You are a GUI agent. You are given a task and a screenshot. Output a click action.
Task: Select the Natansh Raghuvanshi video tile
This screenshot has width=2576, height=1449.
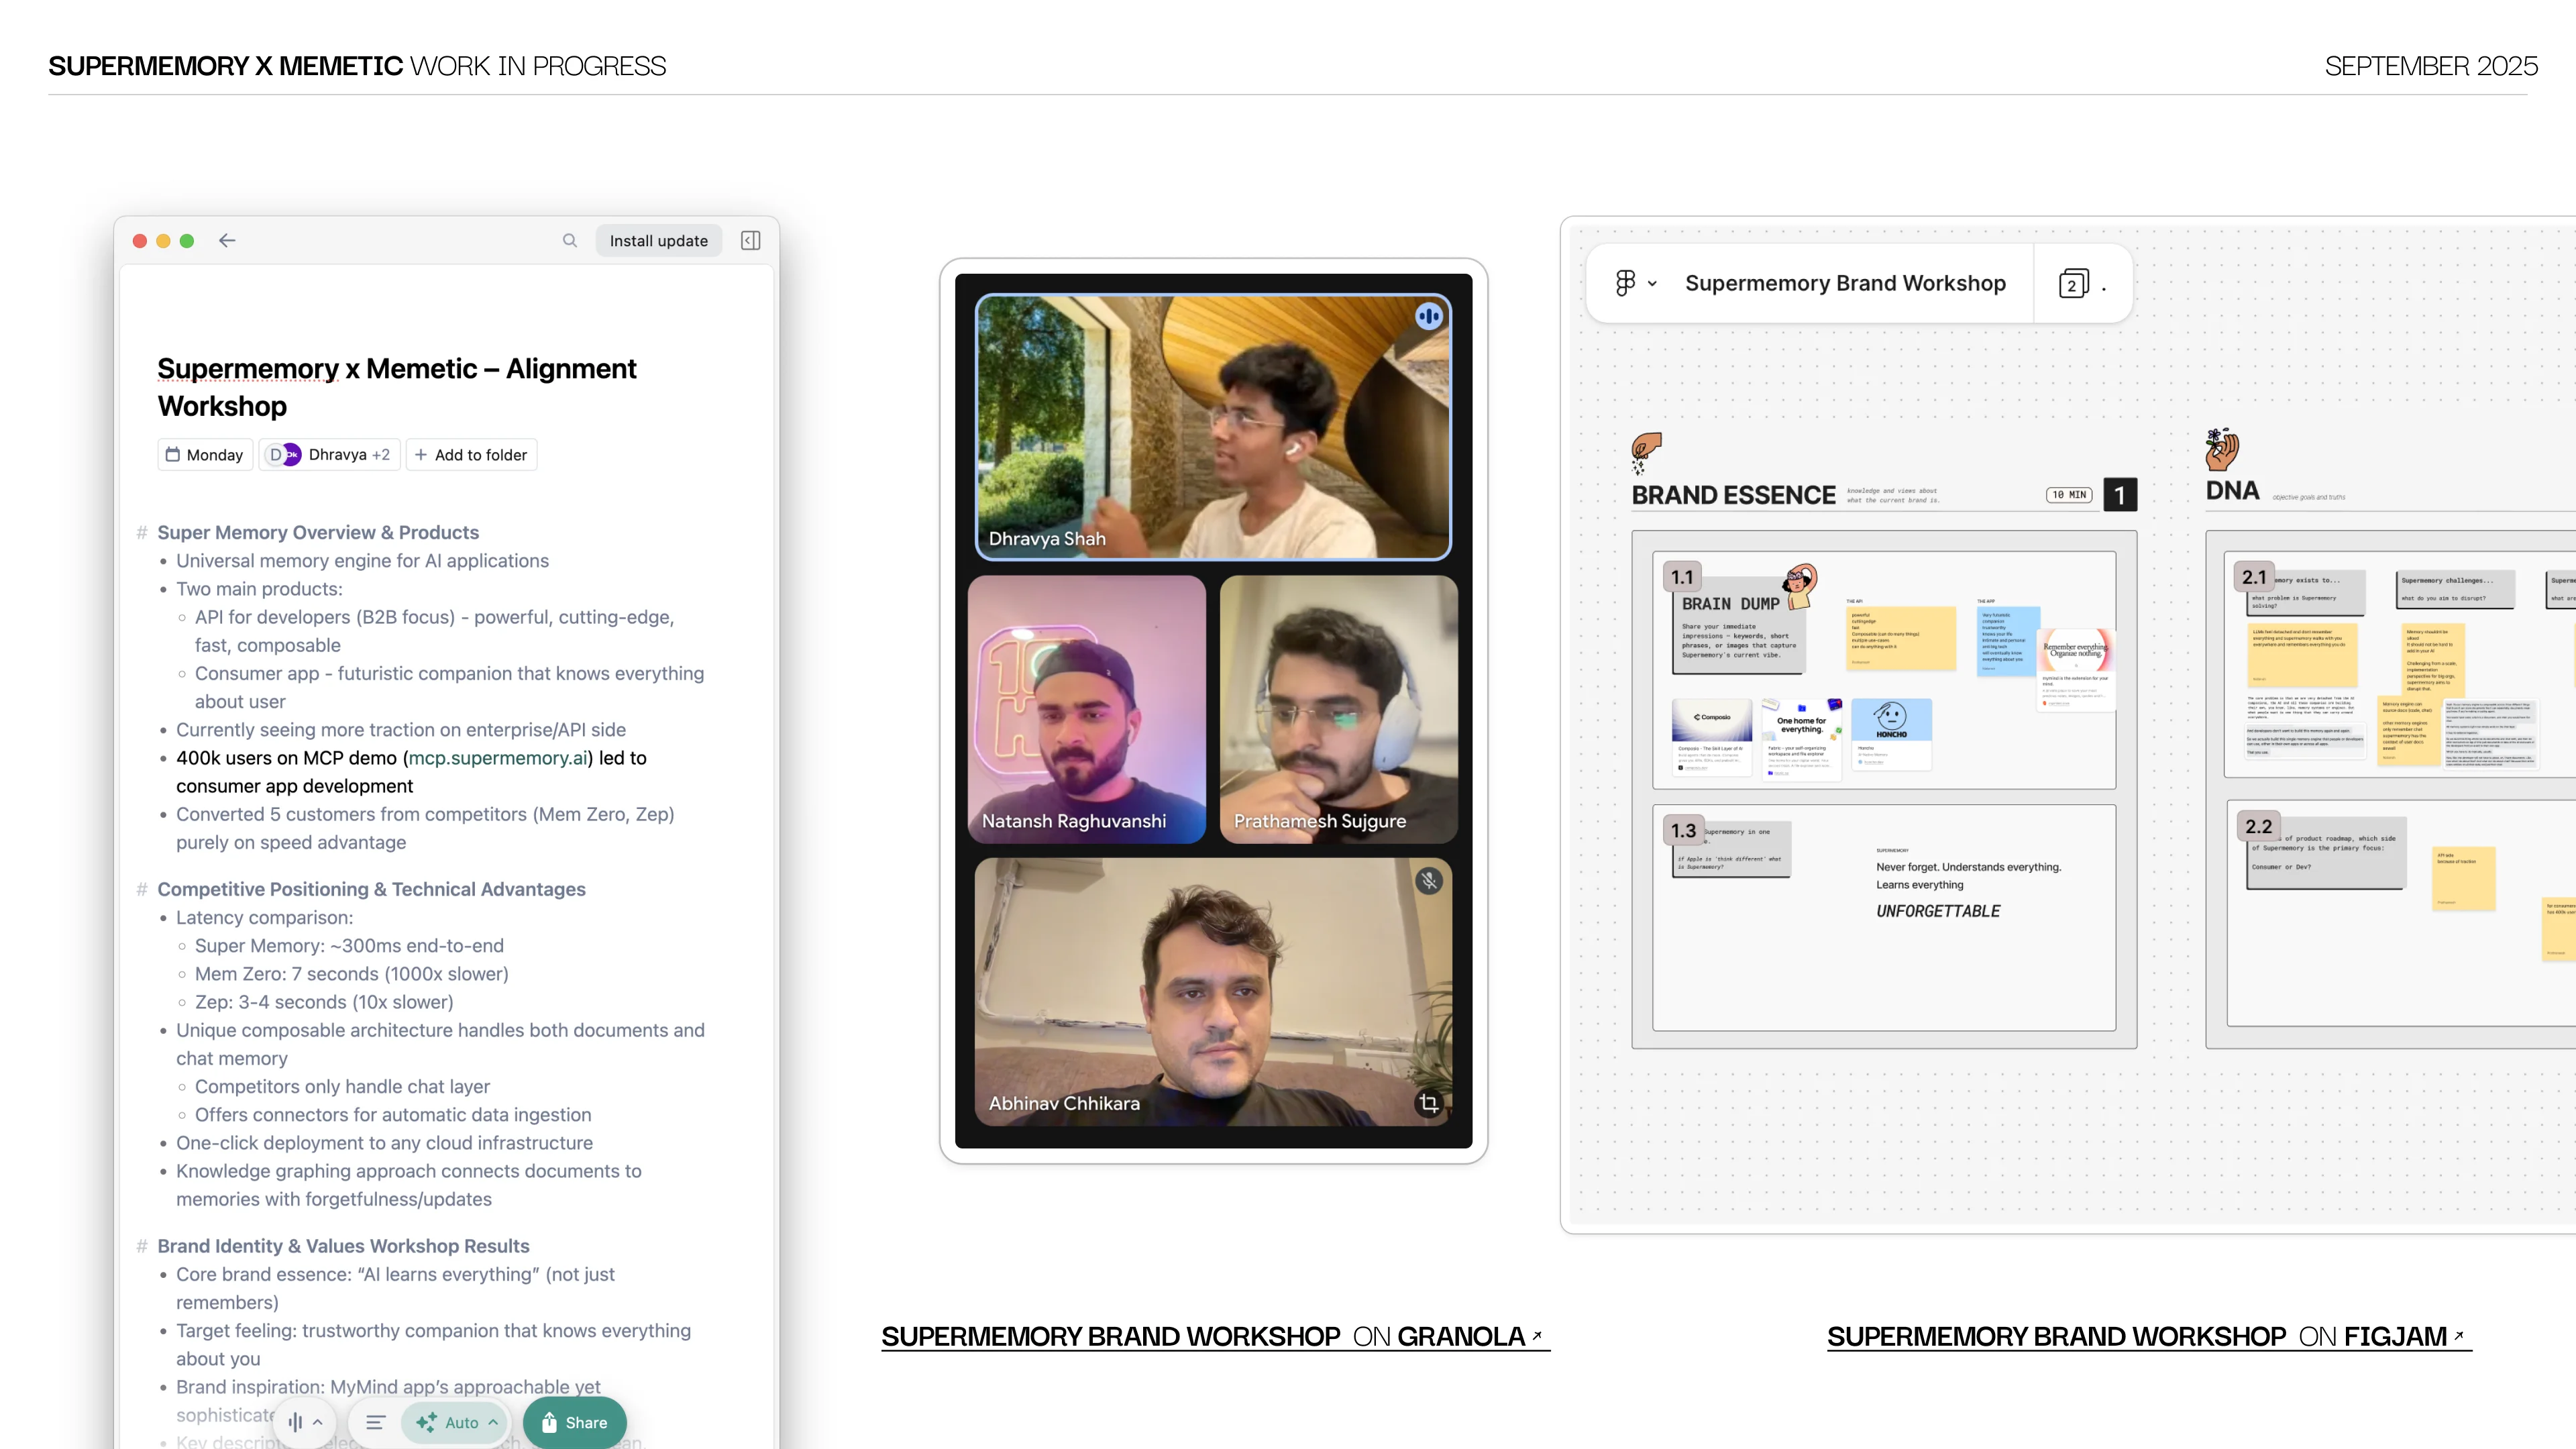pyautogui.click(x=1087, y=708)
